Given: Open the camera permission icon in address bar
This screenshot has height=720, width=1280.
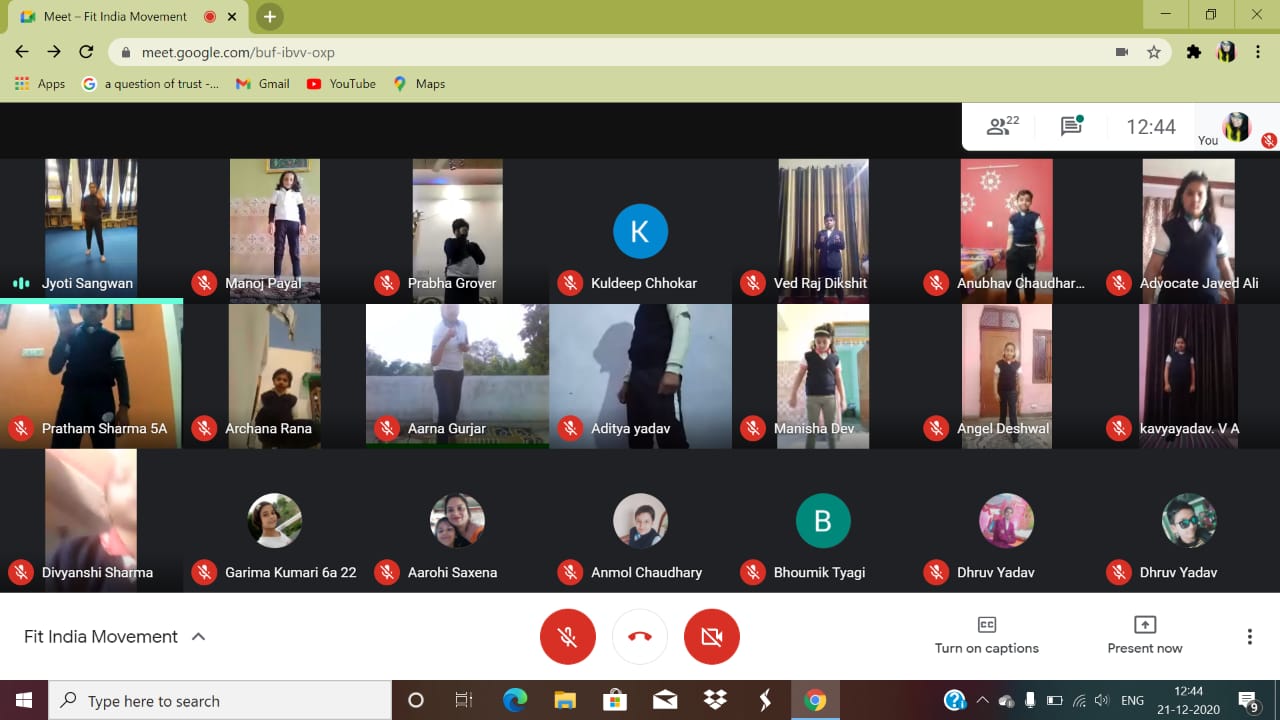Looking at the screenshot, I should pyautogui.click(x=1122, y=52).
